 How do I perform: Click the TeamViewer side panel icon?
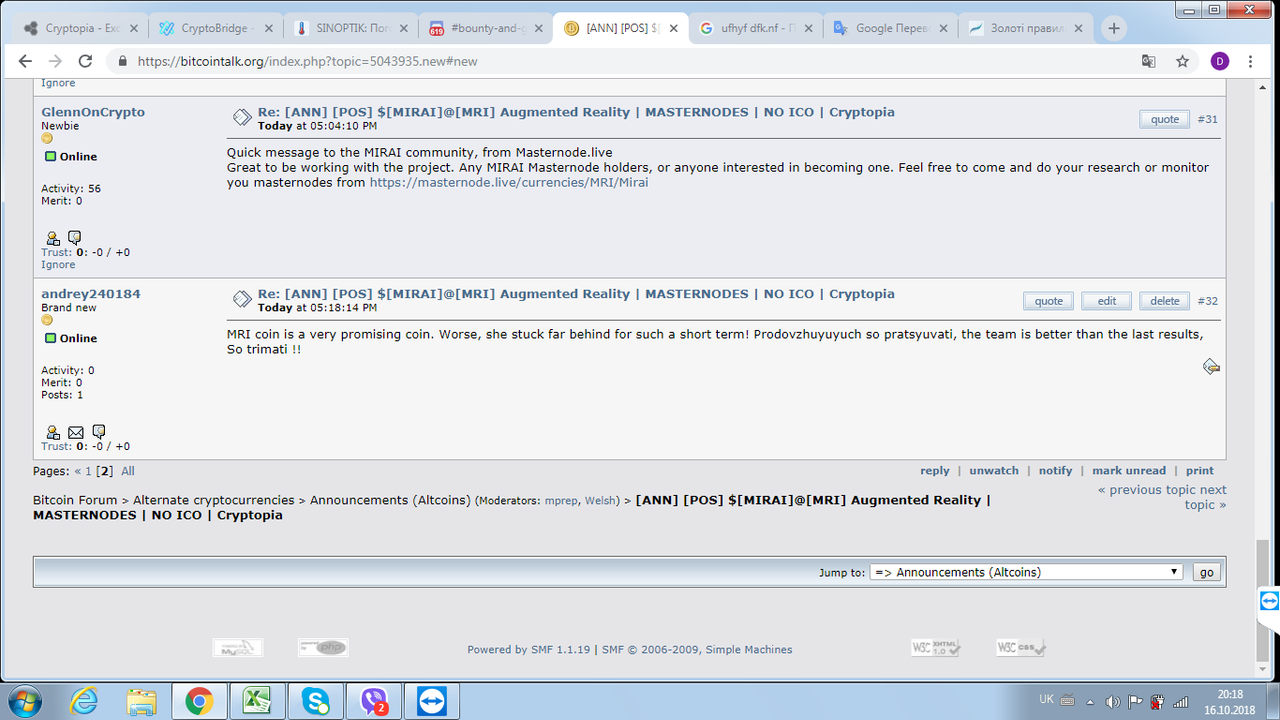pyautogui.click(x=1269, y=601)
